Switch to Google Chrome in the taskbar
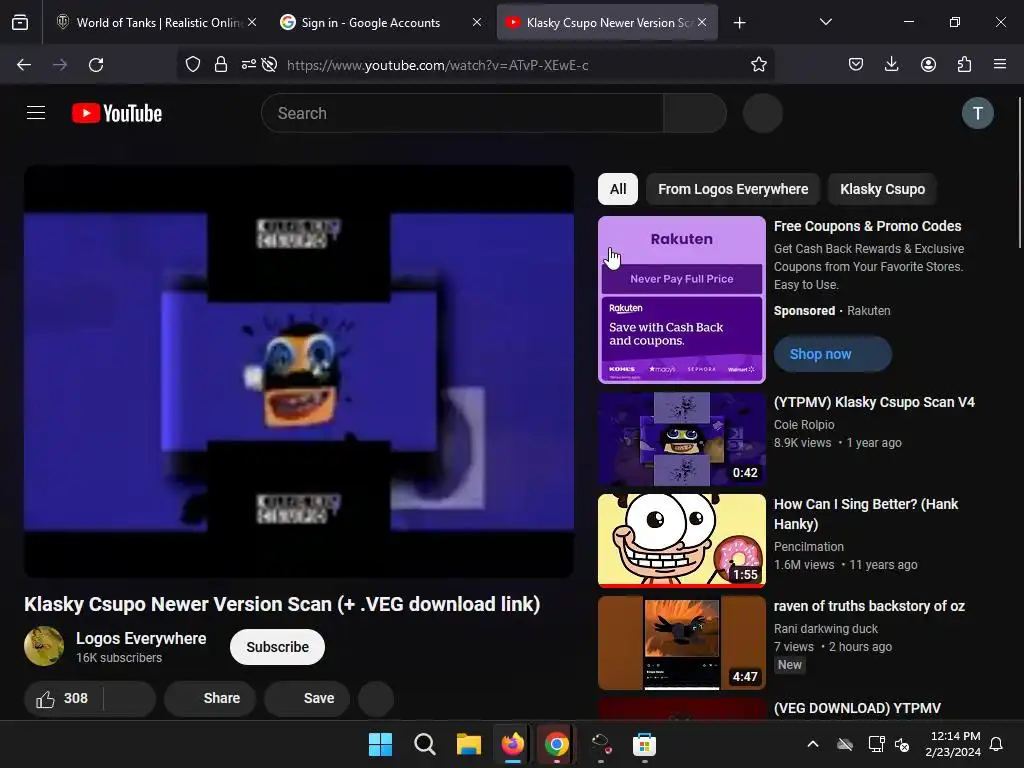This screenshot has height=768, width=1024. click(556, 744)
